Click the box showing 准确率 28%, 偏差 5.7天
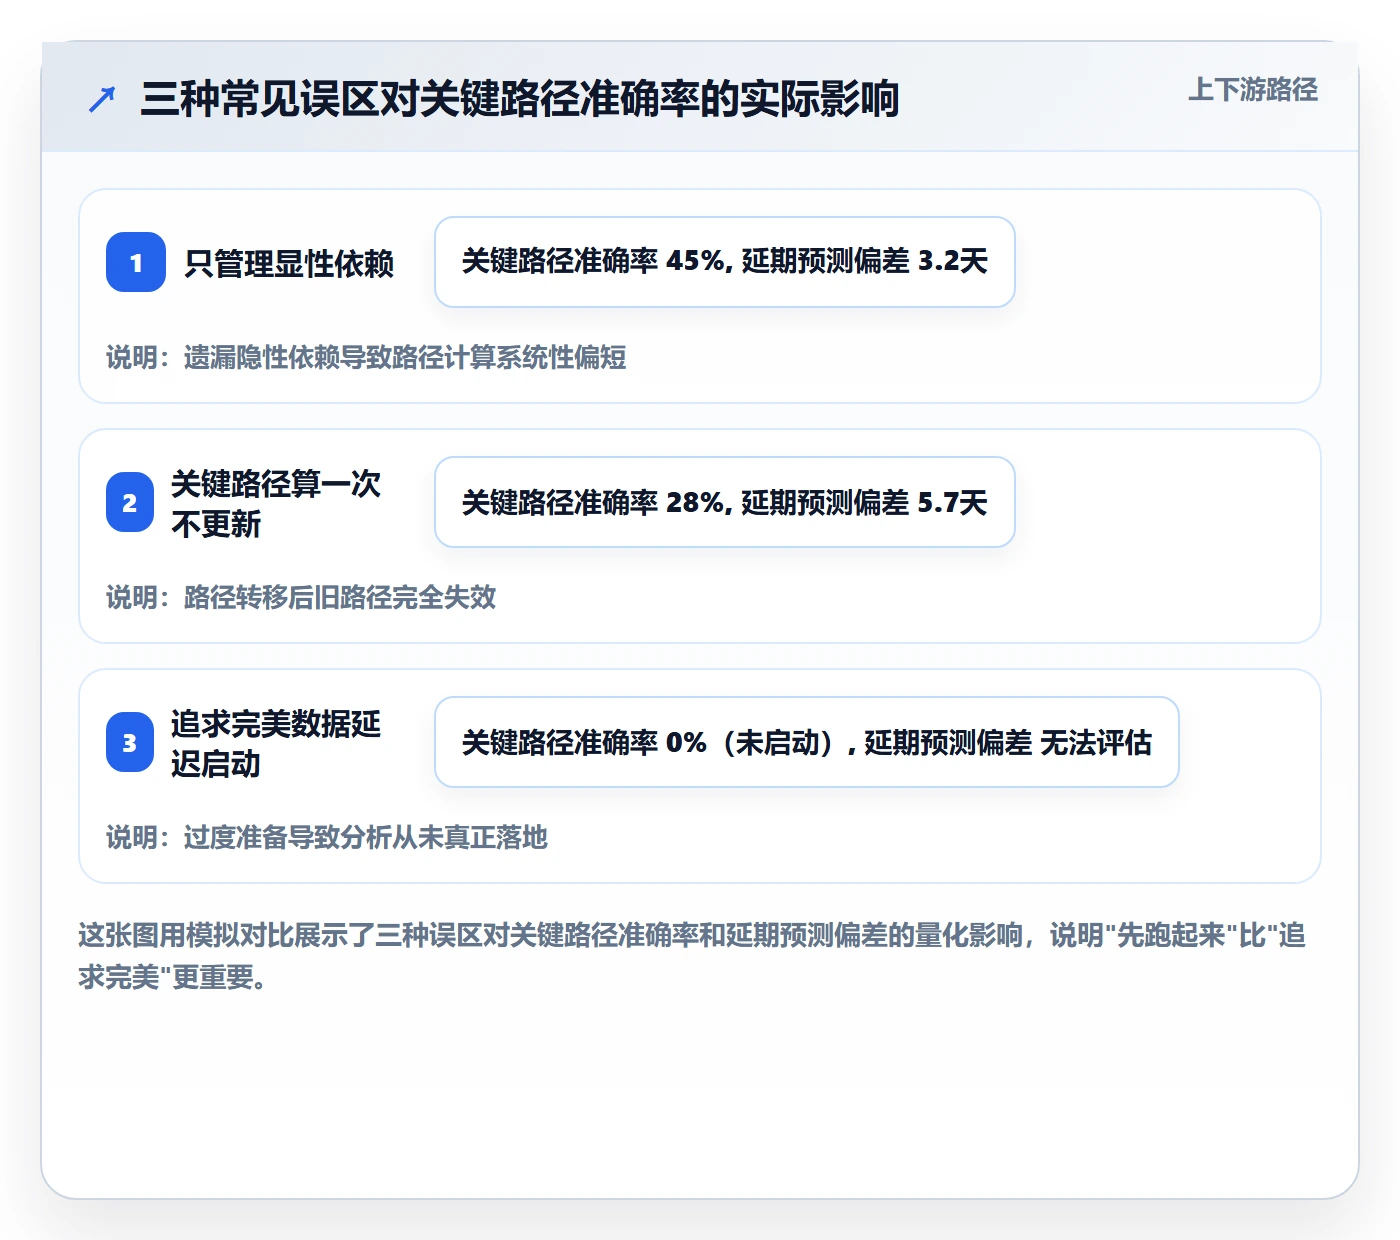This screenshot has height=1240, width=1400. (x=725, y=502)
